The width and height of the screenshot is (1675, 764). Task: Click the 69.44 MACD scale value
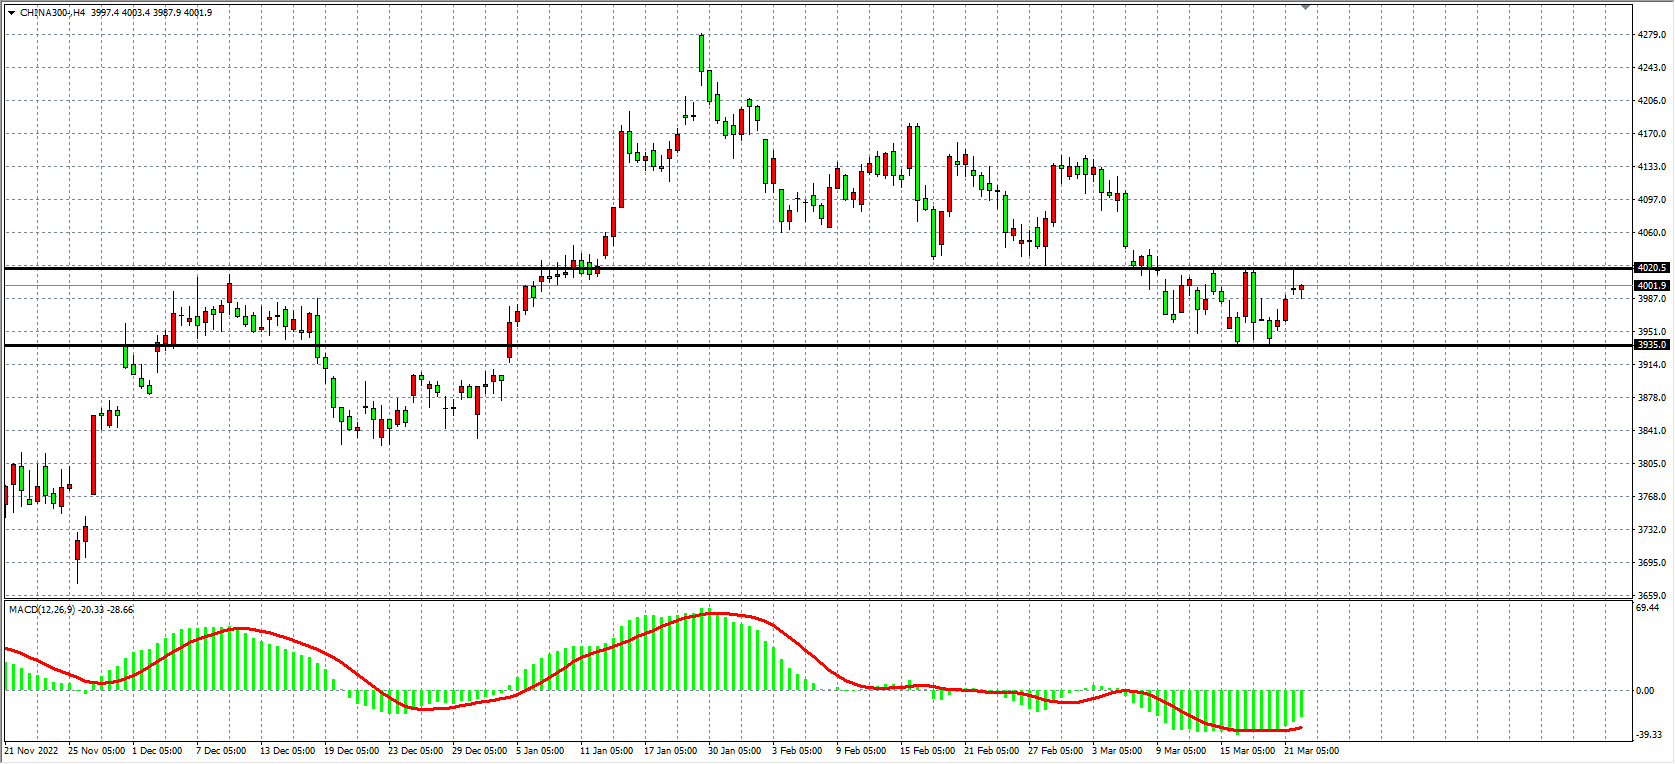pyautogui.click(x=1648, y=608)
